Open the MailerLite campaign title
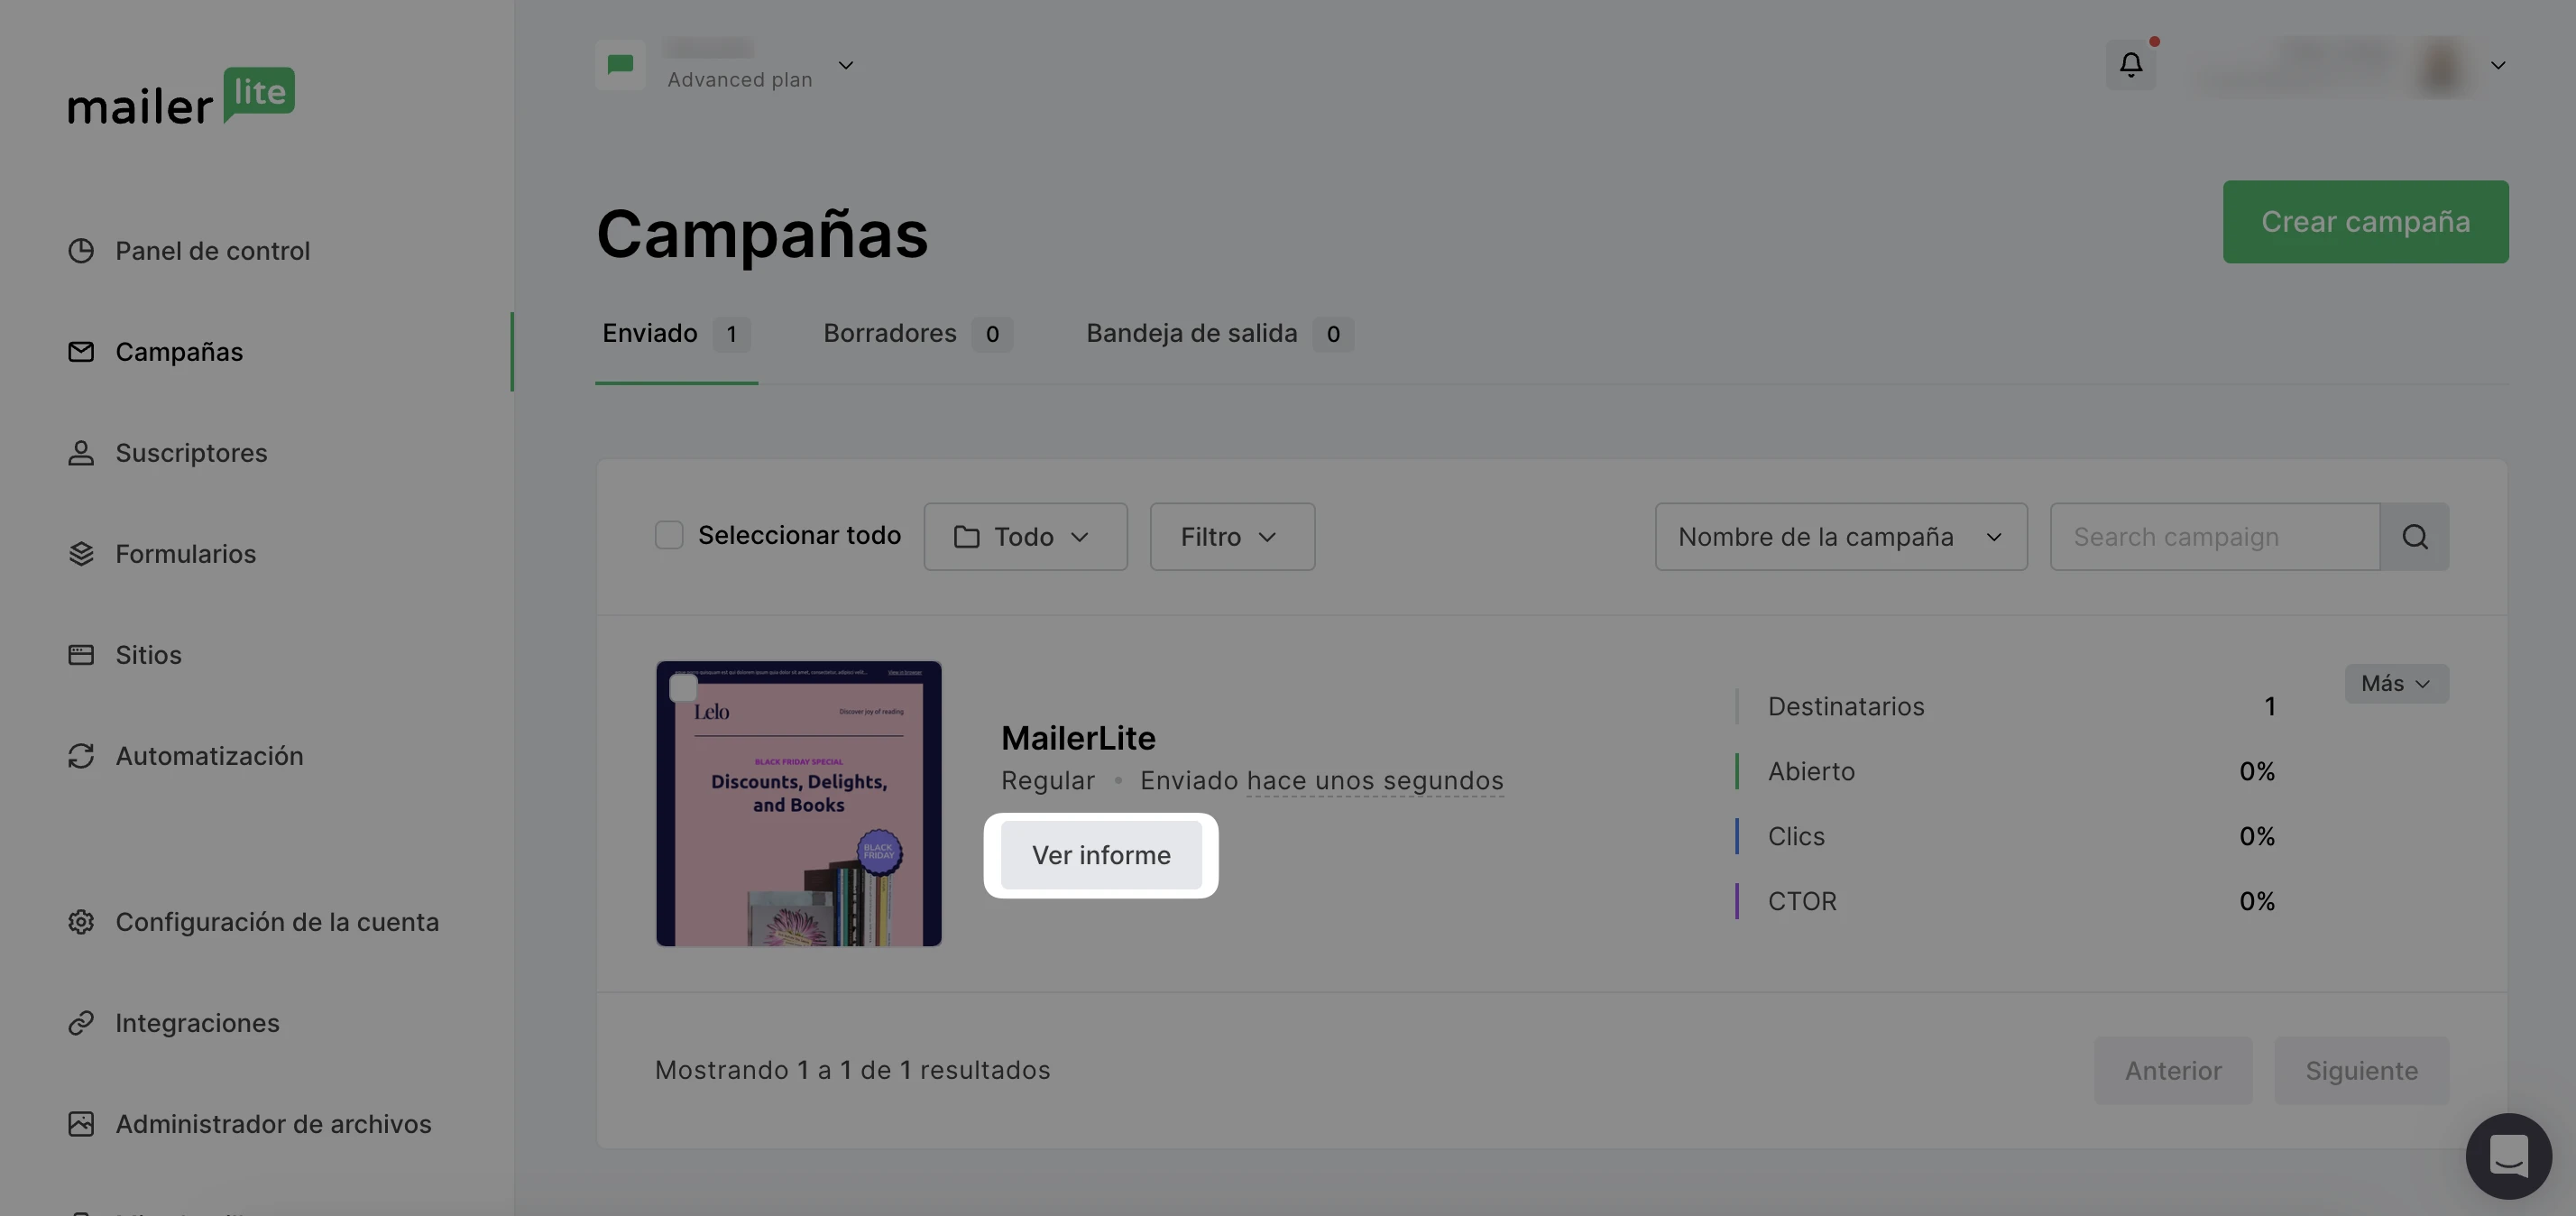This screenshot has width=2576, height=1216. click(x=1078, y=737)
